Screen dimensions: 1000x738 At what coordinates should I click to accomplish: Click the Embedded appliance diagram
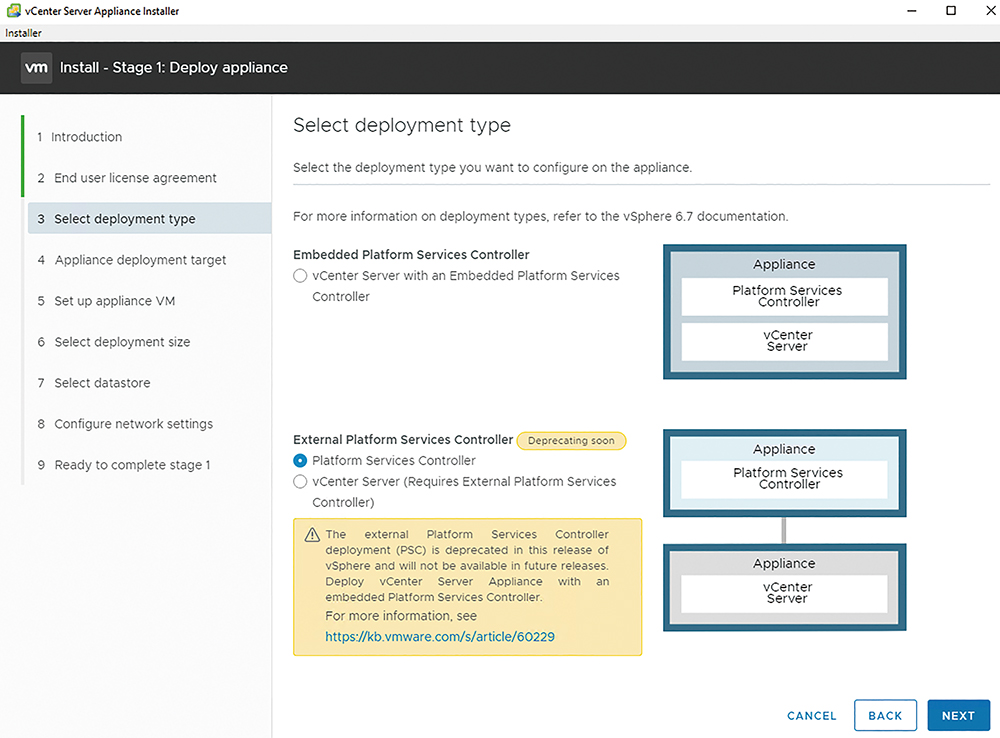point(784,312)
